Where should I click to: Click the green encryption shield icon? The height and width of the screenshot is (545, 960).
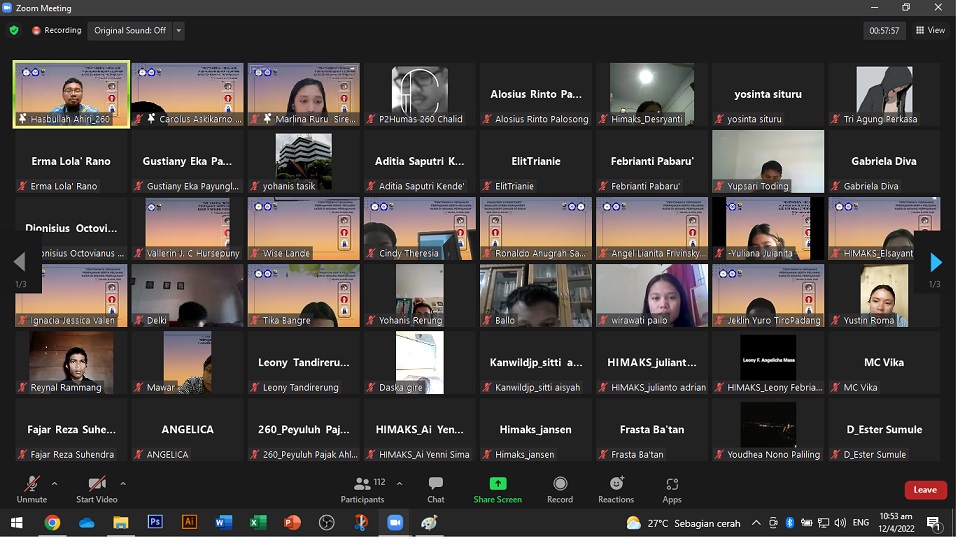point(14,31)
